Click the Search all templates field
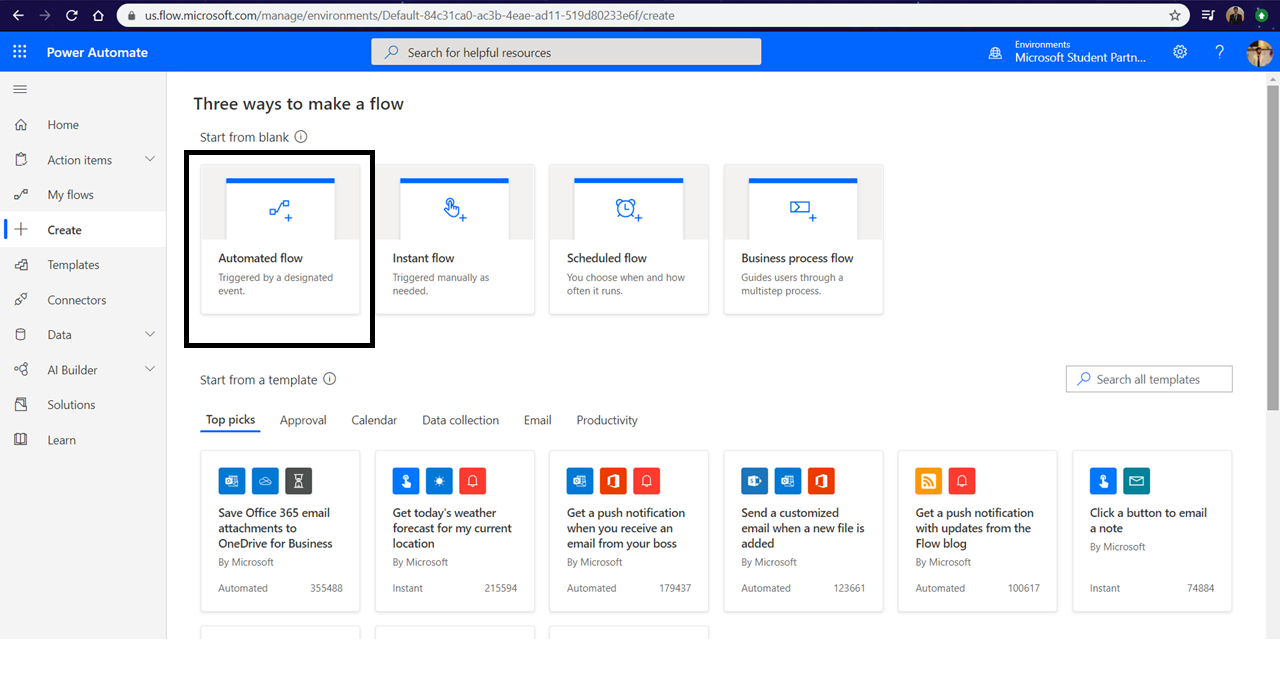 1148,379
